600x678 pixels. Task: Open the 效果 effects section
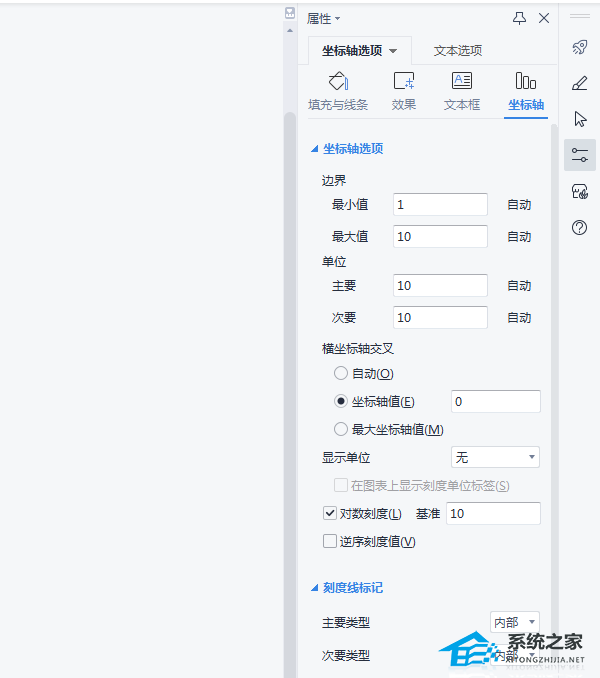404,92
